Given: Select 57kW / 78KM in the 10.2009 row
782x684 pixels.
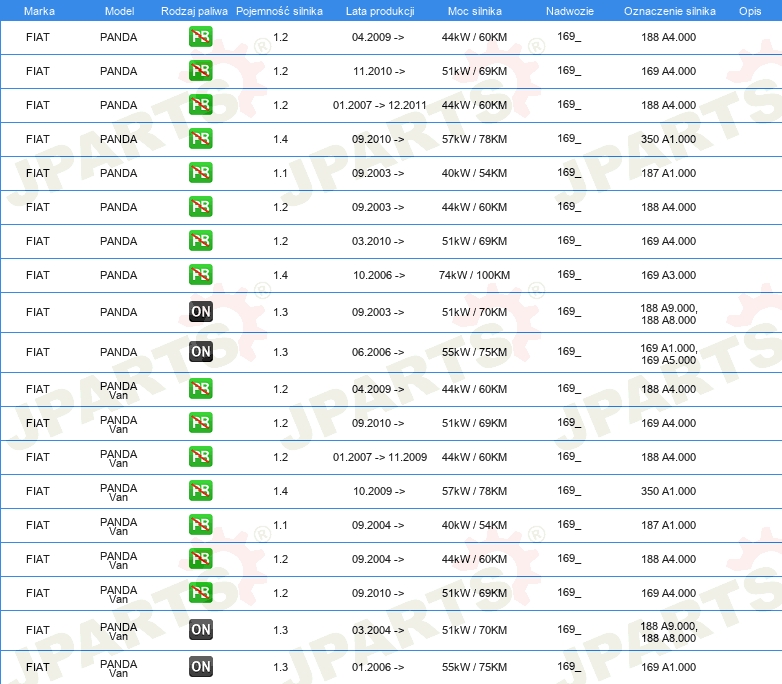Looking at the screenshot, I should tap(474, 491).
